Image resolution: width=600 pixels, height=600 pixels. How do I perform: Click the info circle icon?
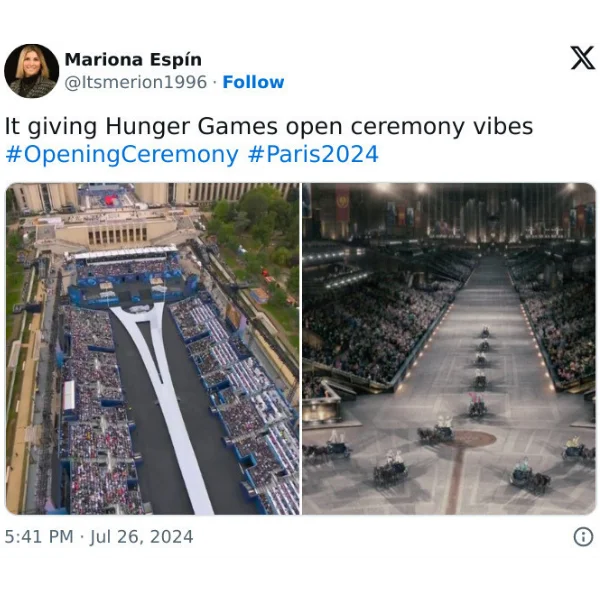pos(583,536)
